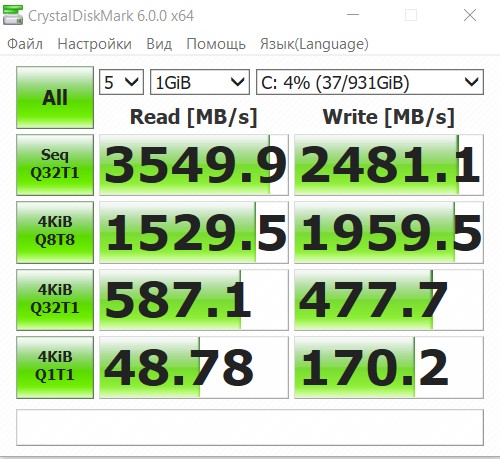Open the Файл menu
500x459 pixels.
[25, 44]
